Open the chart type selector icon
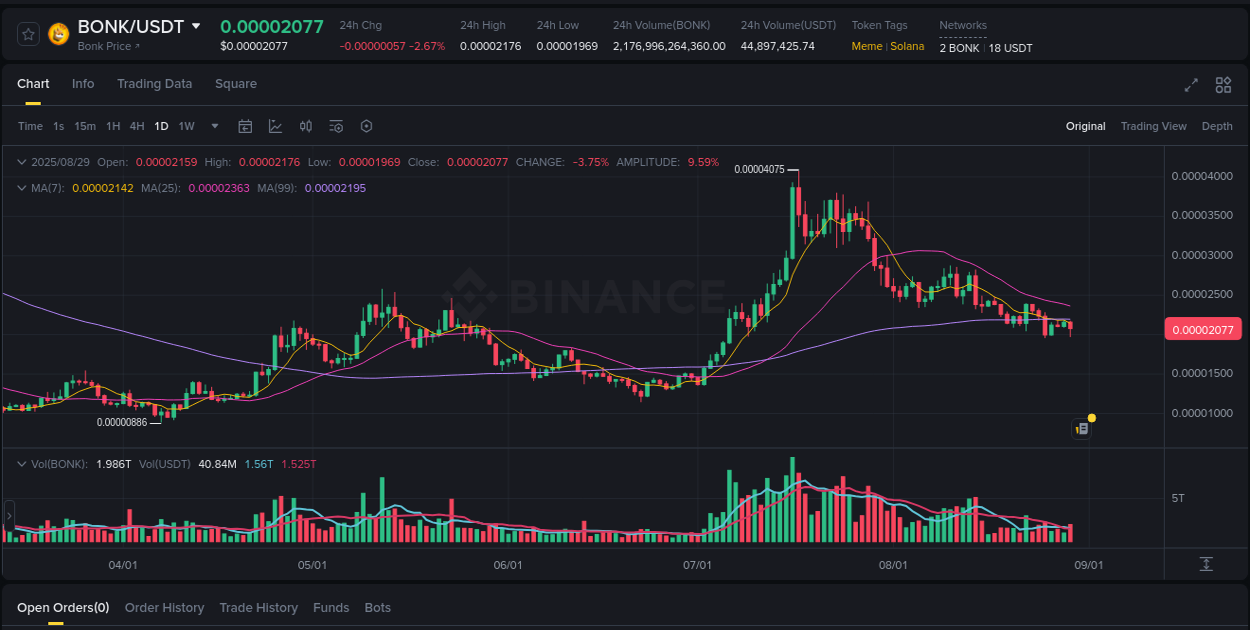The height and width of the screenshot is (630, 1250). (x=275, y=126)
